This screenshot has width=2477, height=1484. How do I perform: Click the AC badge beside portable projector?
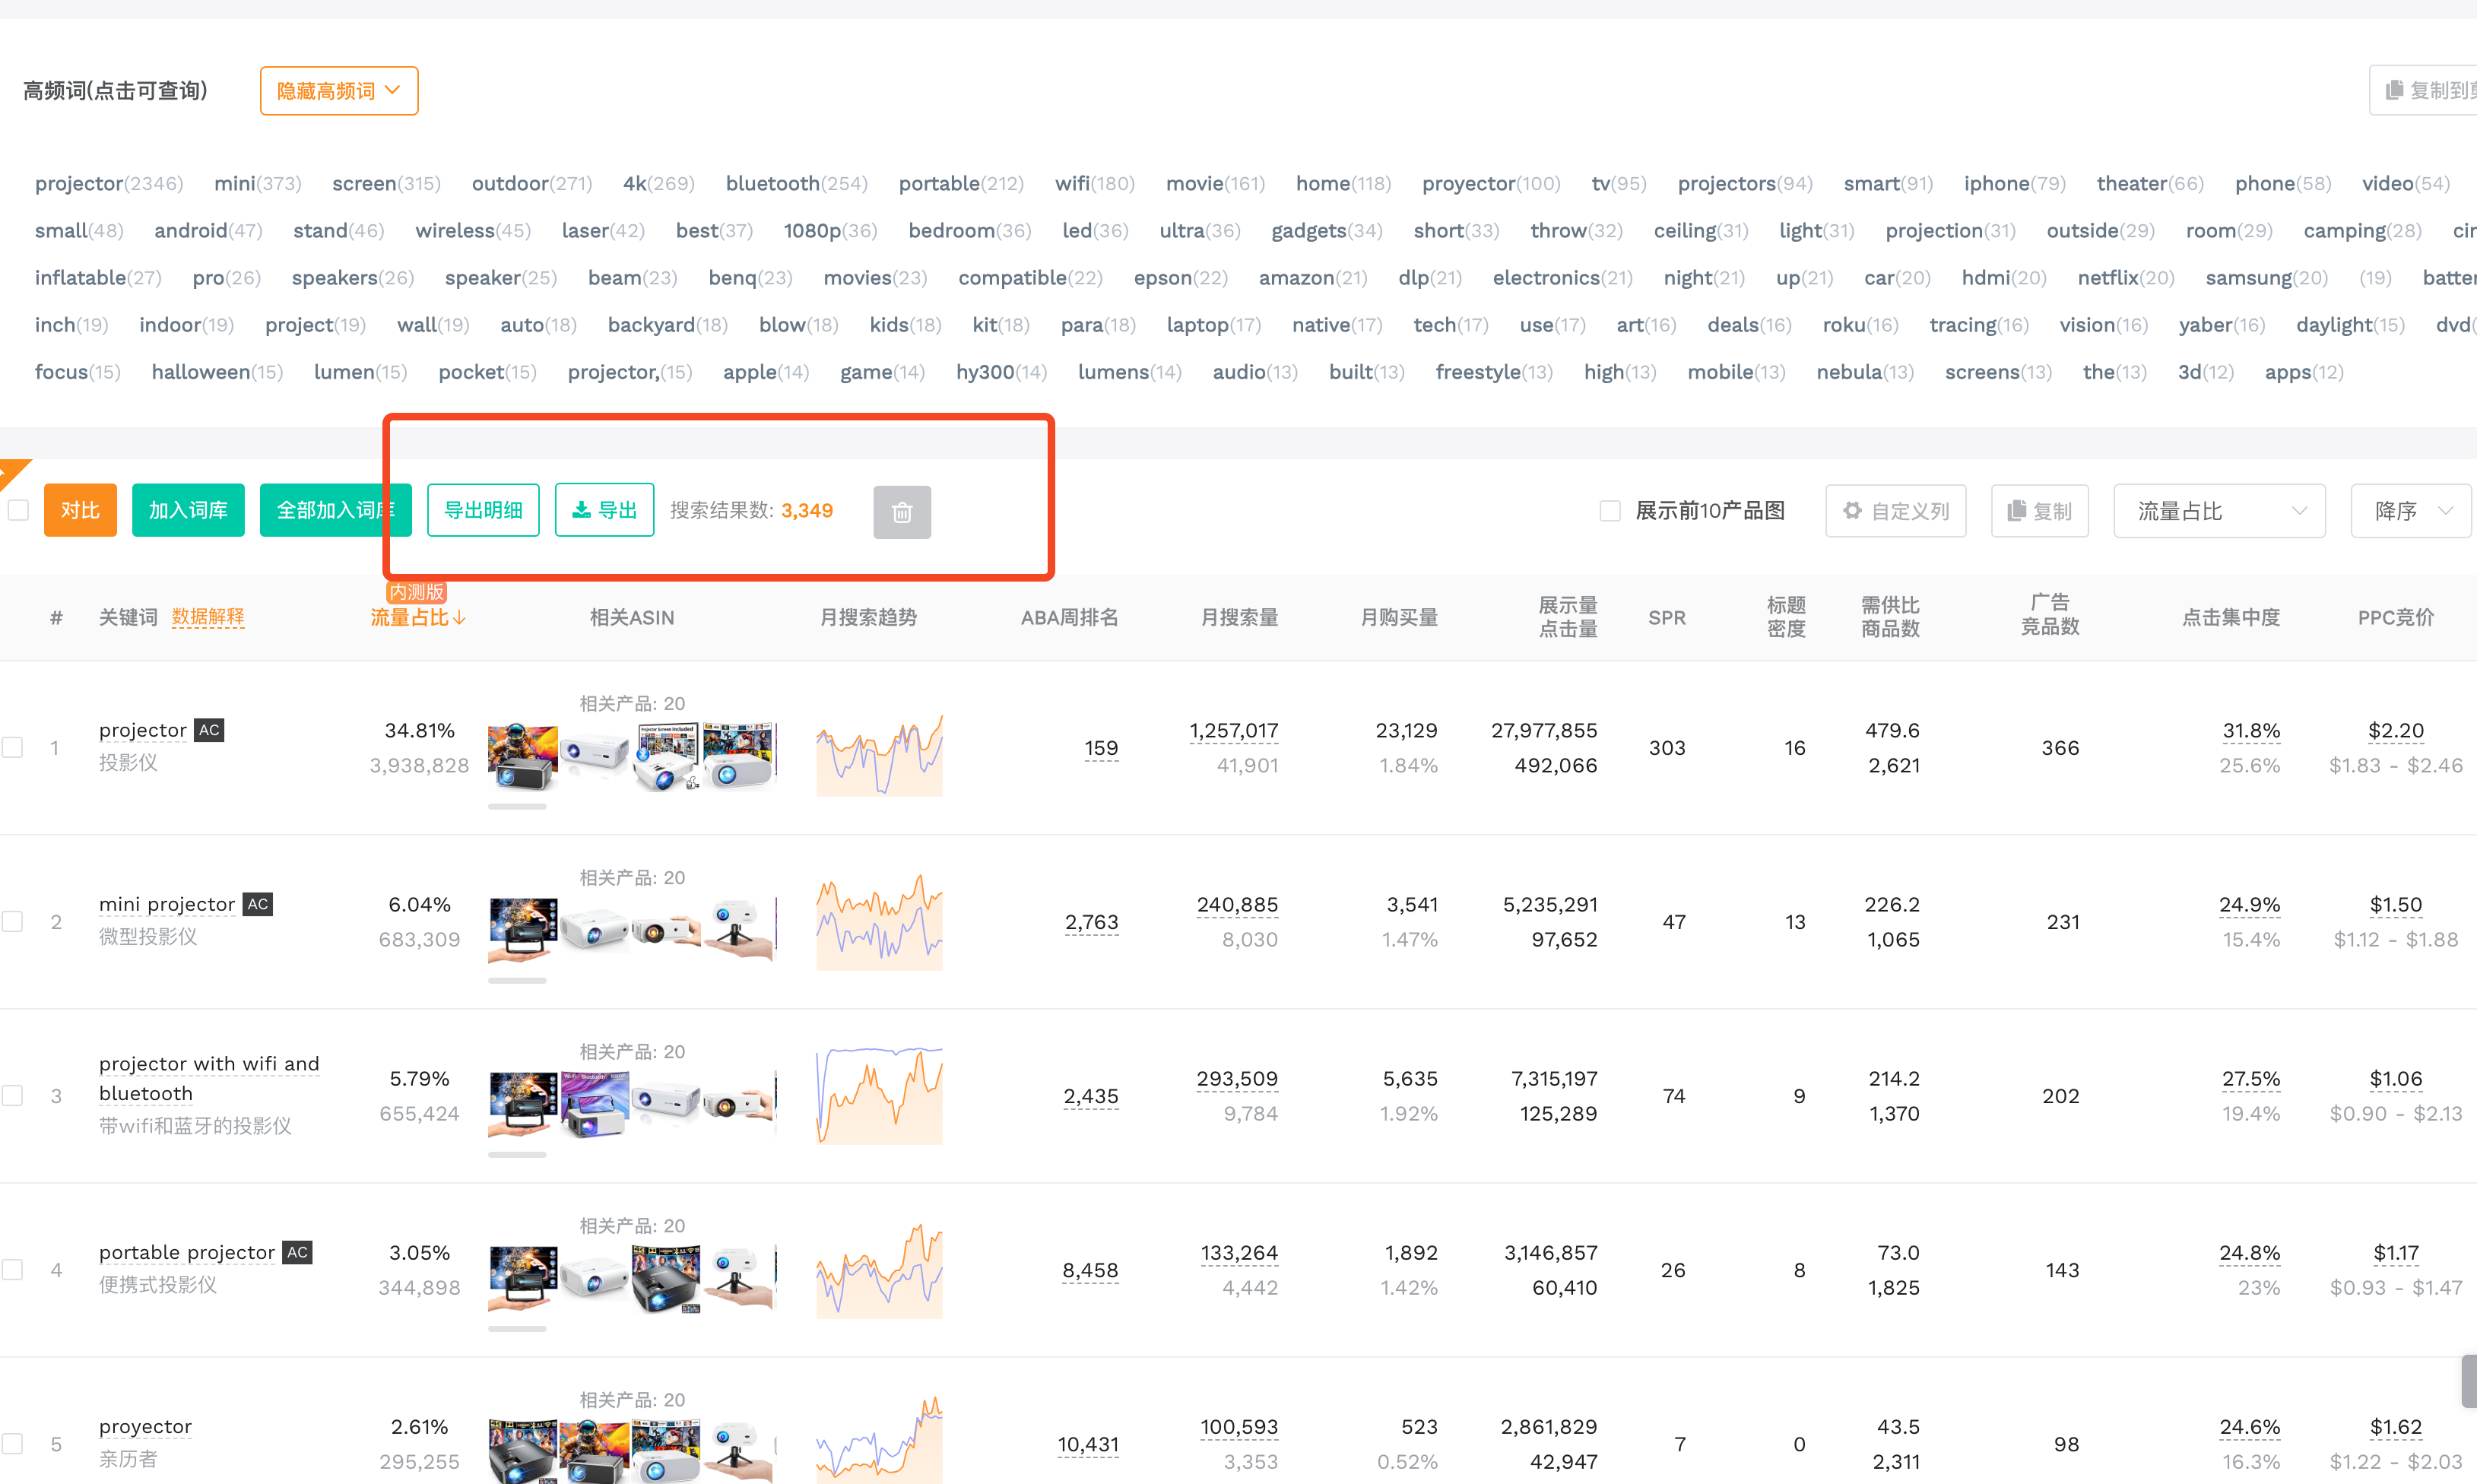[x=297, y=1252]
